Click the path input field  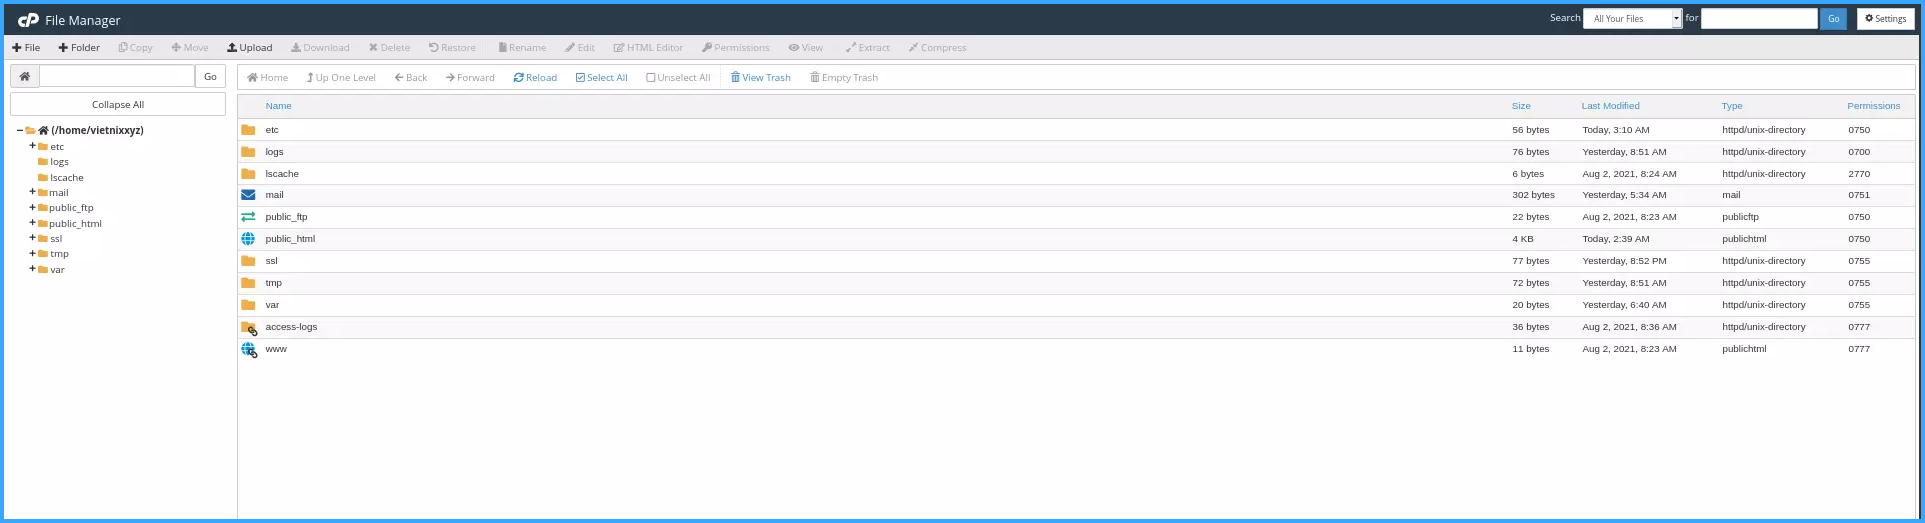tap(117, 76)
